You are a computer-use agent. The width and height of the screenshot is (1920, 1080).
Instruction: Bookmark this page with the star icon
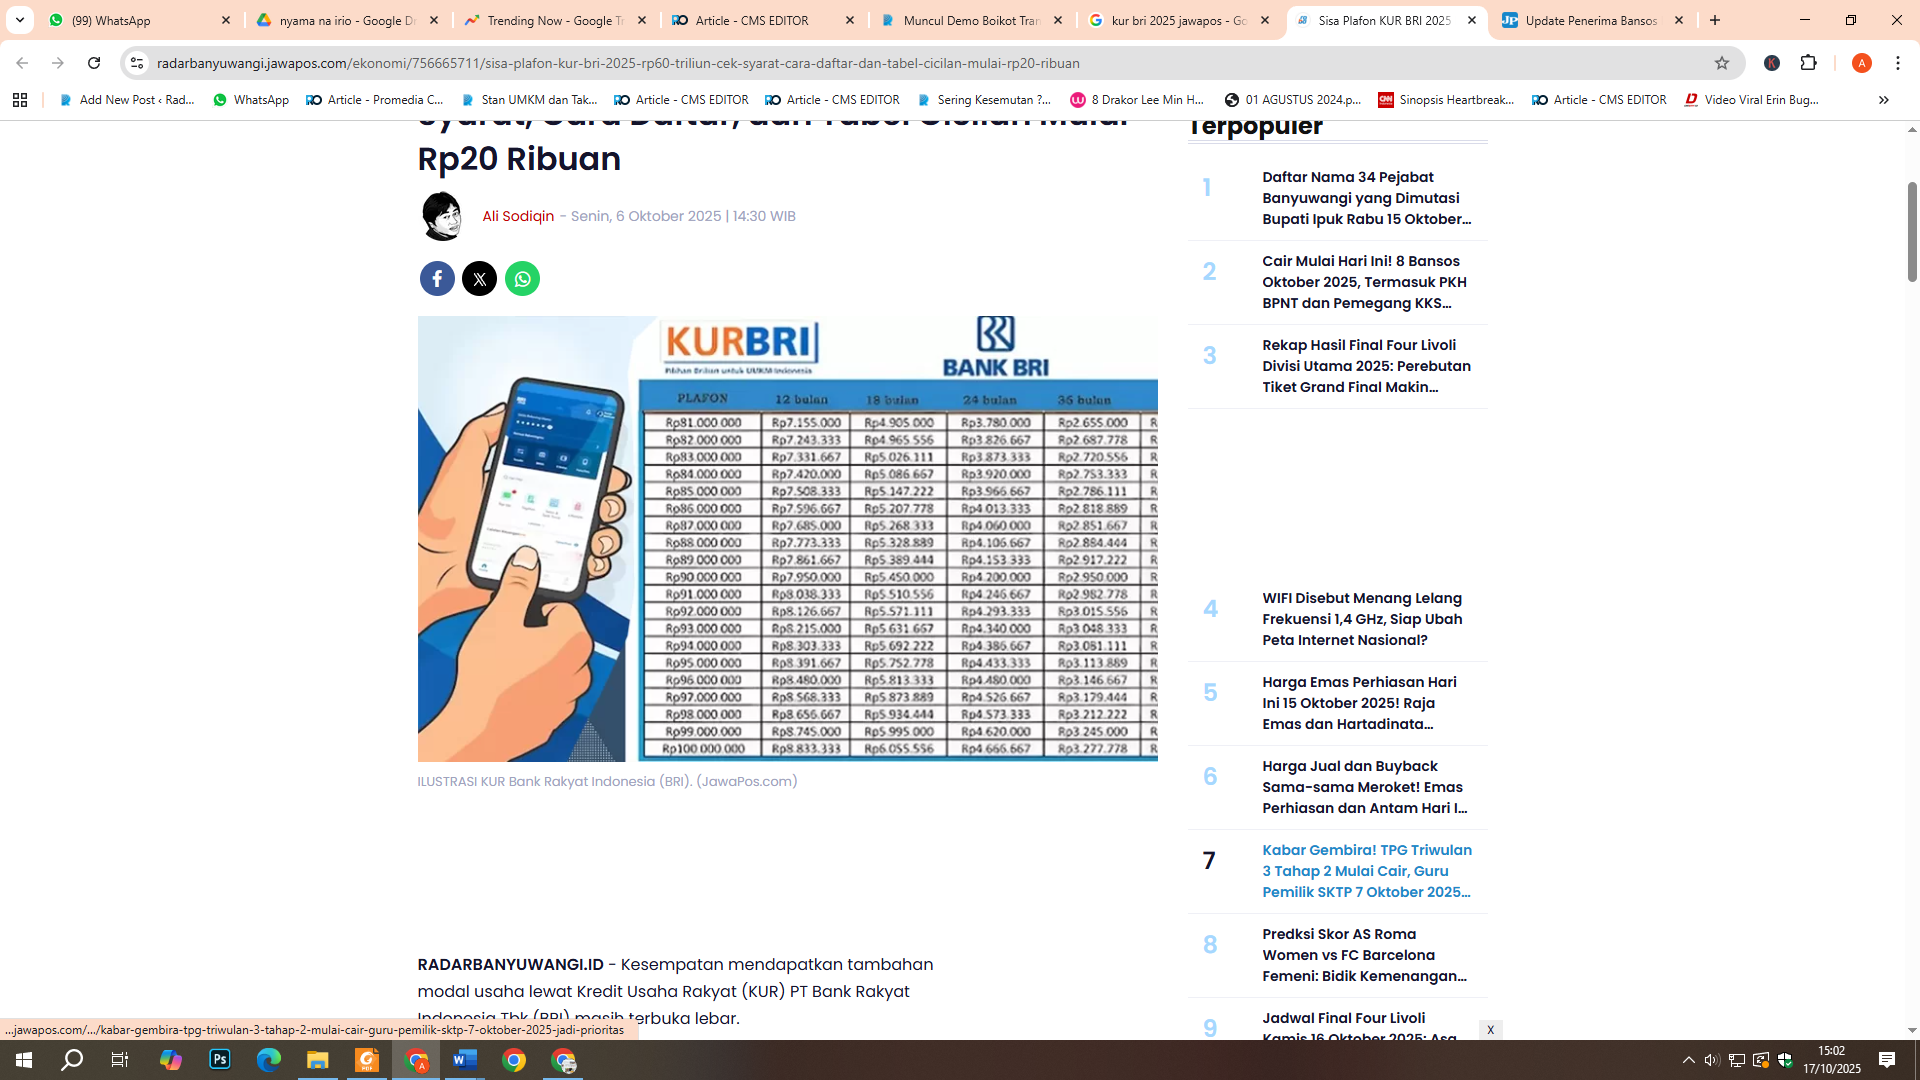click(1722, 63)
